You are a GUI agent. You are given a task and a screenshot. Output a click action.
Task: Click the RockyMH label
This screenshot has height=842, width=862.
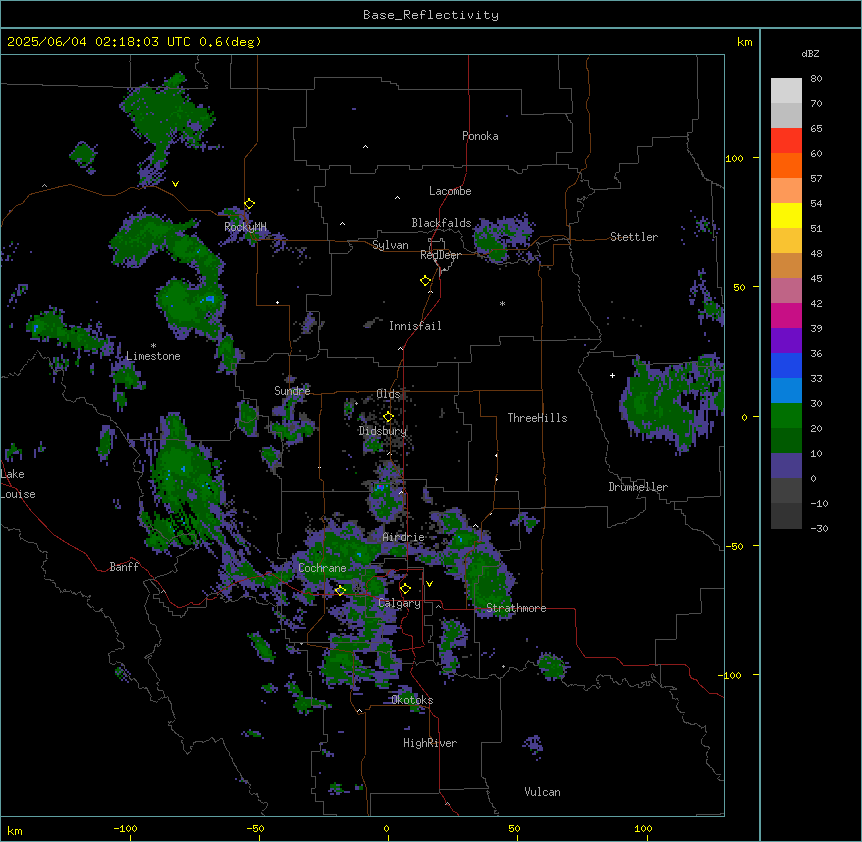(245, 227)
